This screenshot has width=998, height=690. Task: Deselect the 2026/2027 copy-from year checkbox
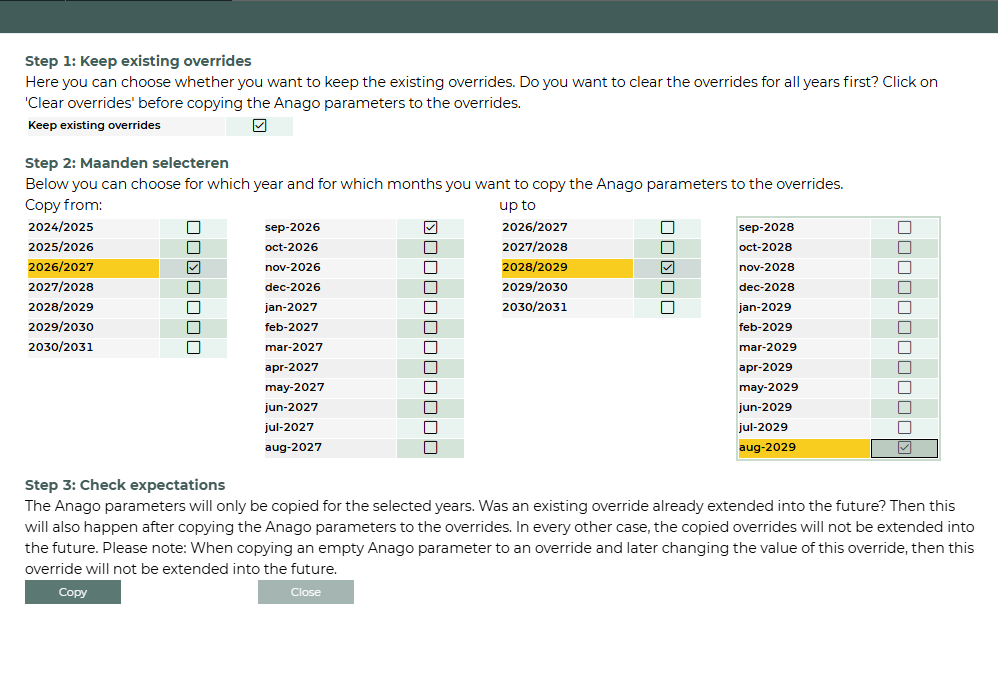pyautogui.click(x=194, y=267)
